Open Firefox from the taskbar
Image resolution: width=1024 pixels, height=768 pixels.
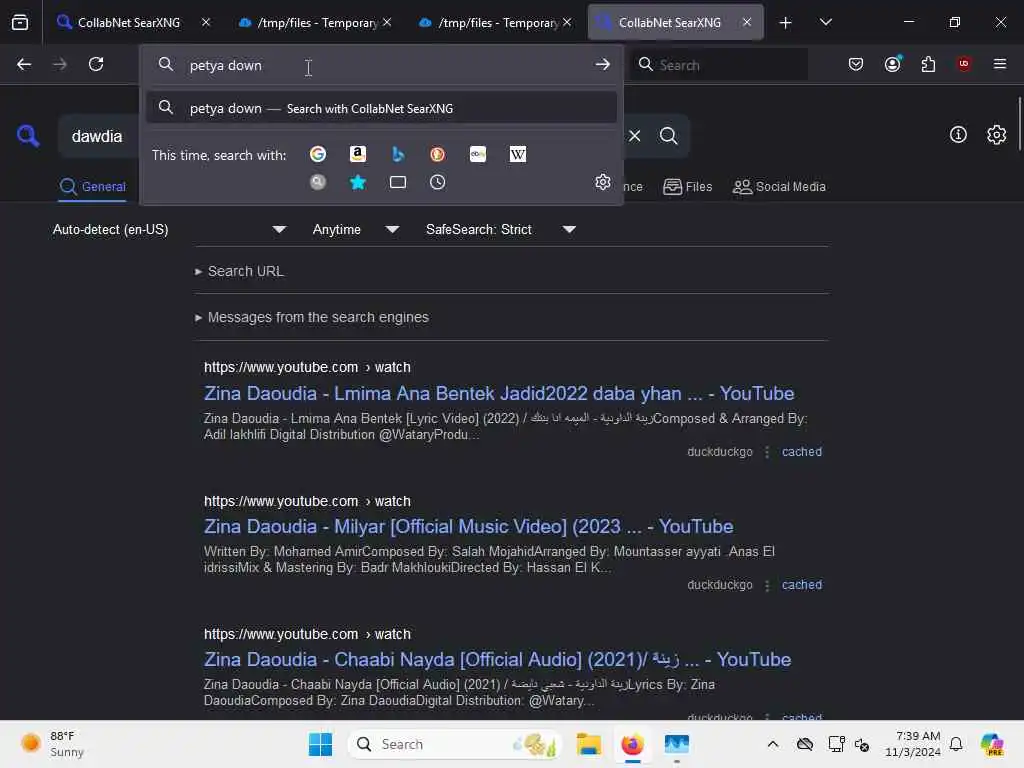click(632, 744)
